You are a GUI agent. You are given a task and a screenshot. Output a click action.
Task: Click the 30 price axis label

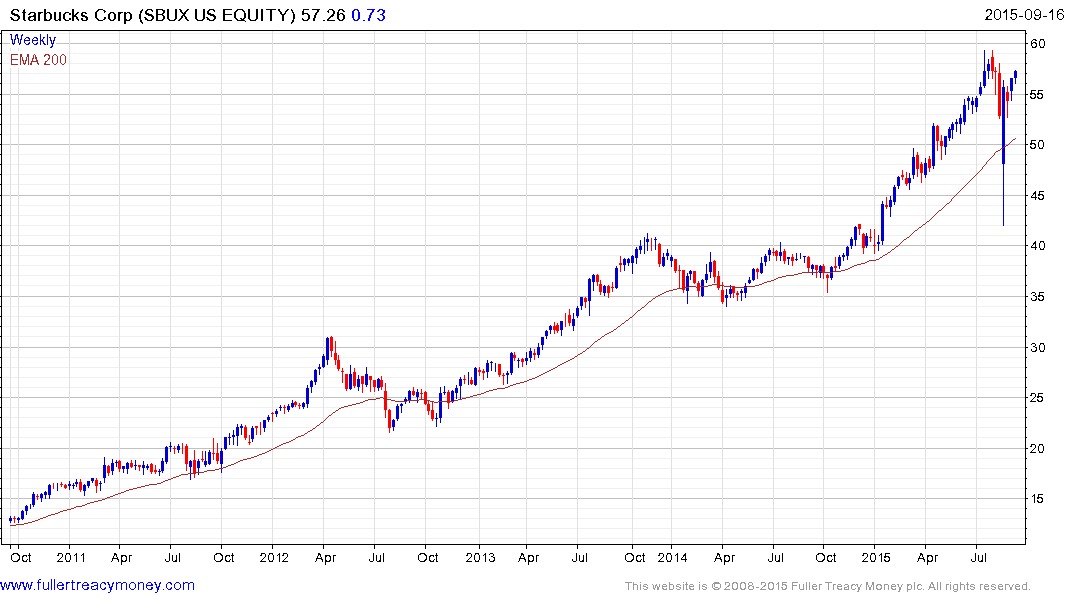tap(1039, 347)
